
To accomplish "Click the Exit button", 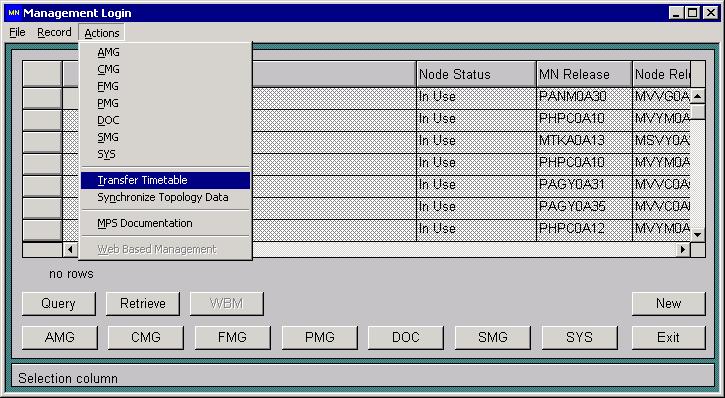I will [x=669, y=337].
